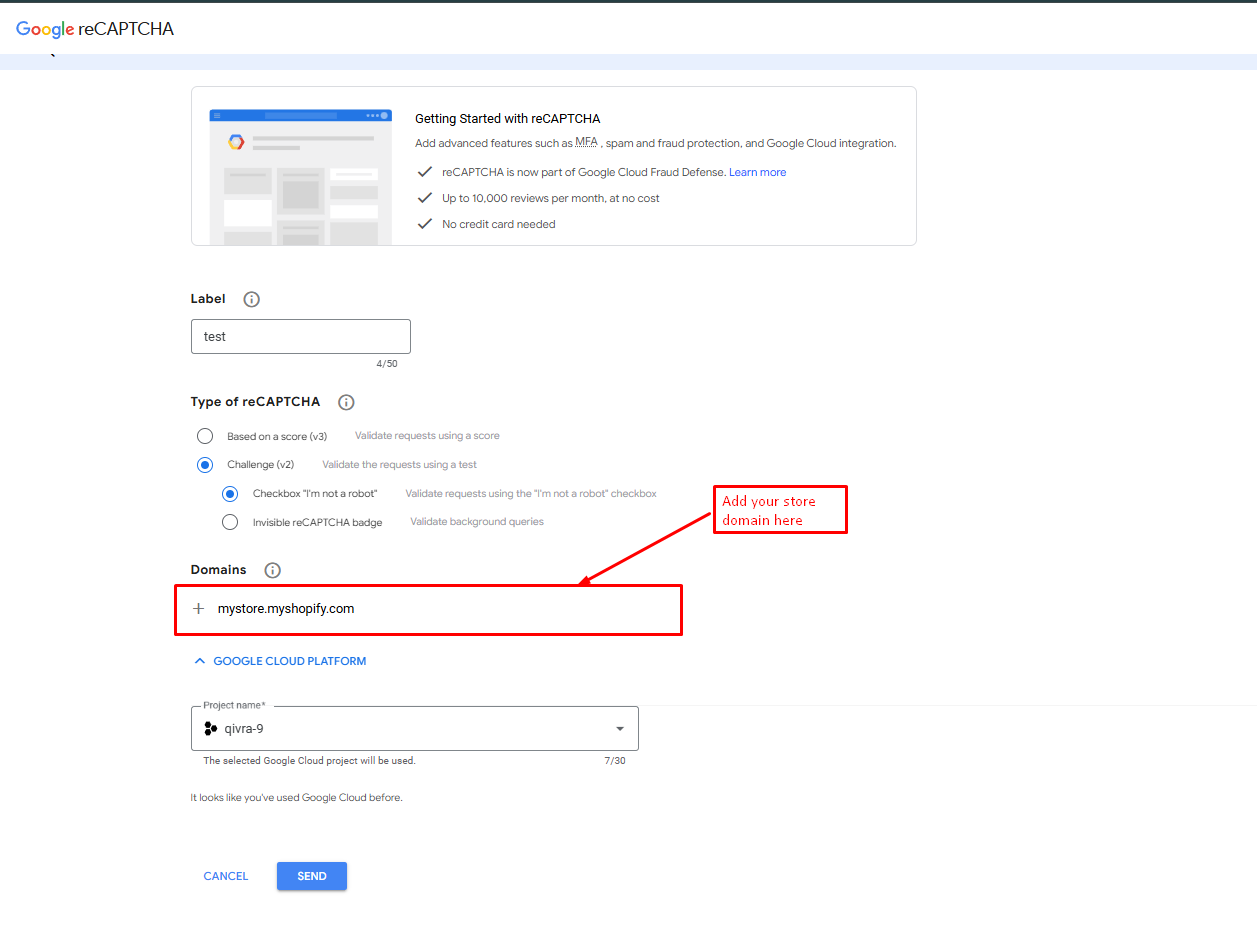Open the info icon next to Domains
Viewport: 1257px width, 946px height.
[272, 570]
